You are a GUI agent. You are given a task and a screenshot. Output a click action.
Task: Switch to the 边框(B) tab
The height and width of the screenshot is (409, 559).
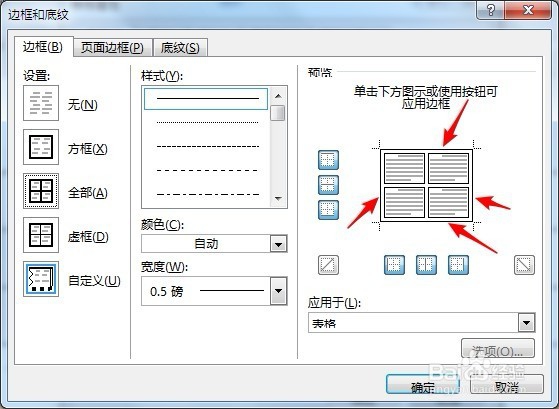pos(43,47)
